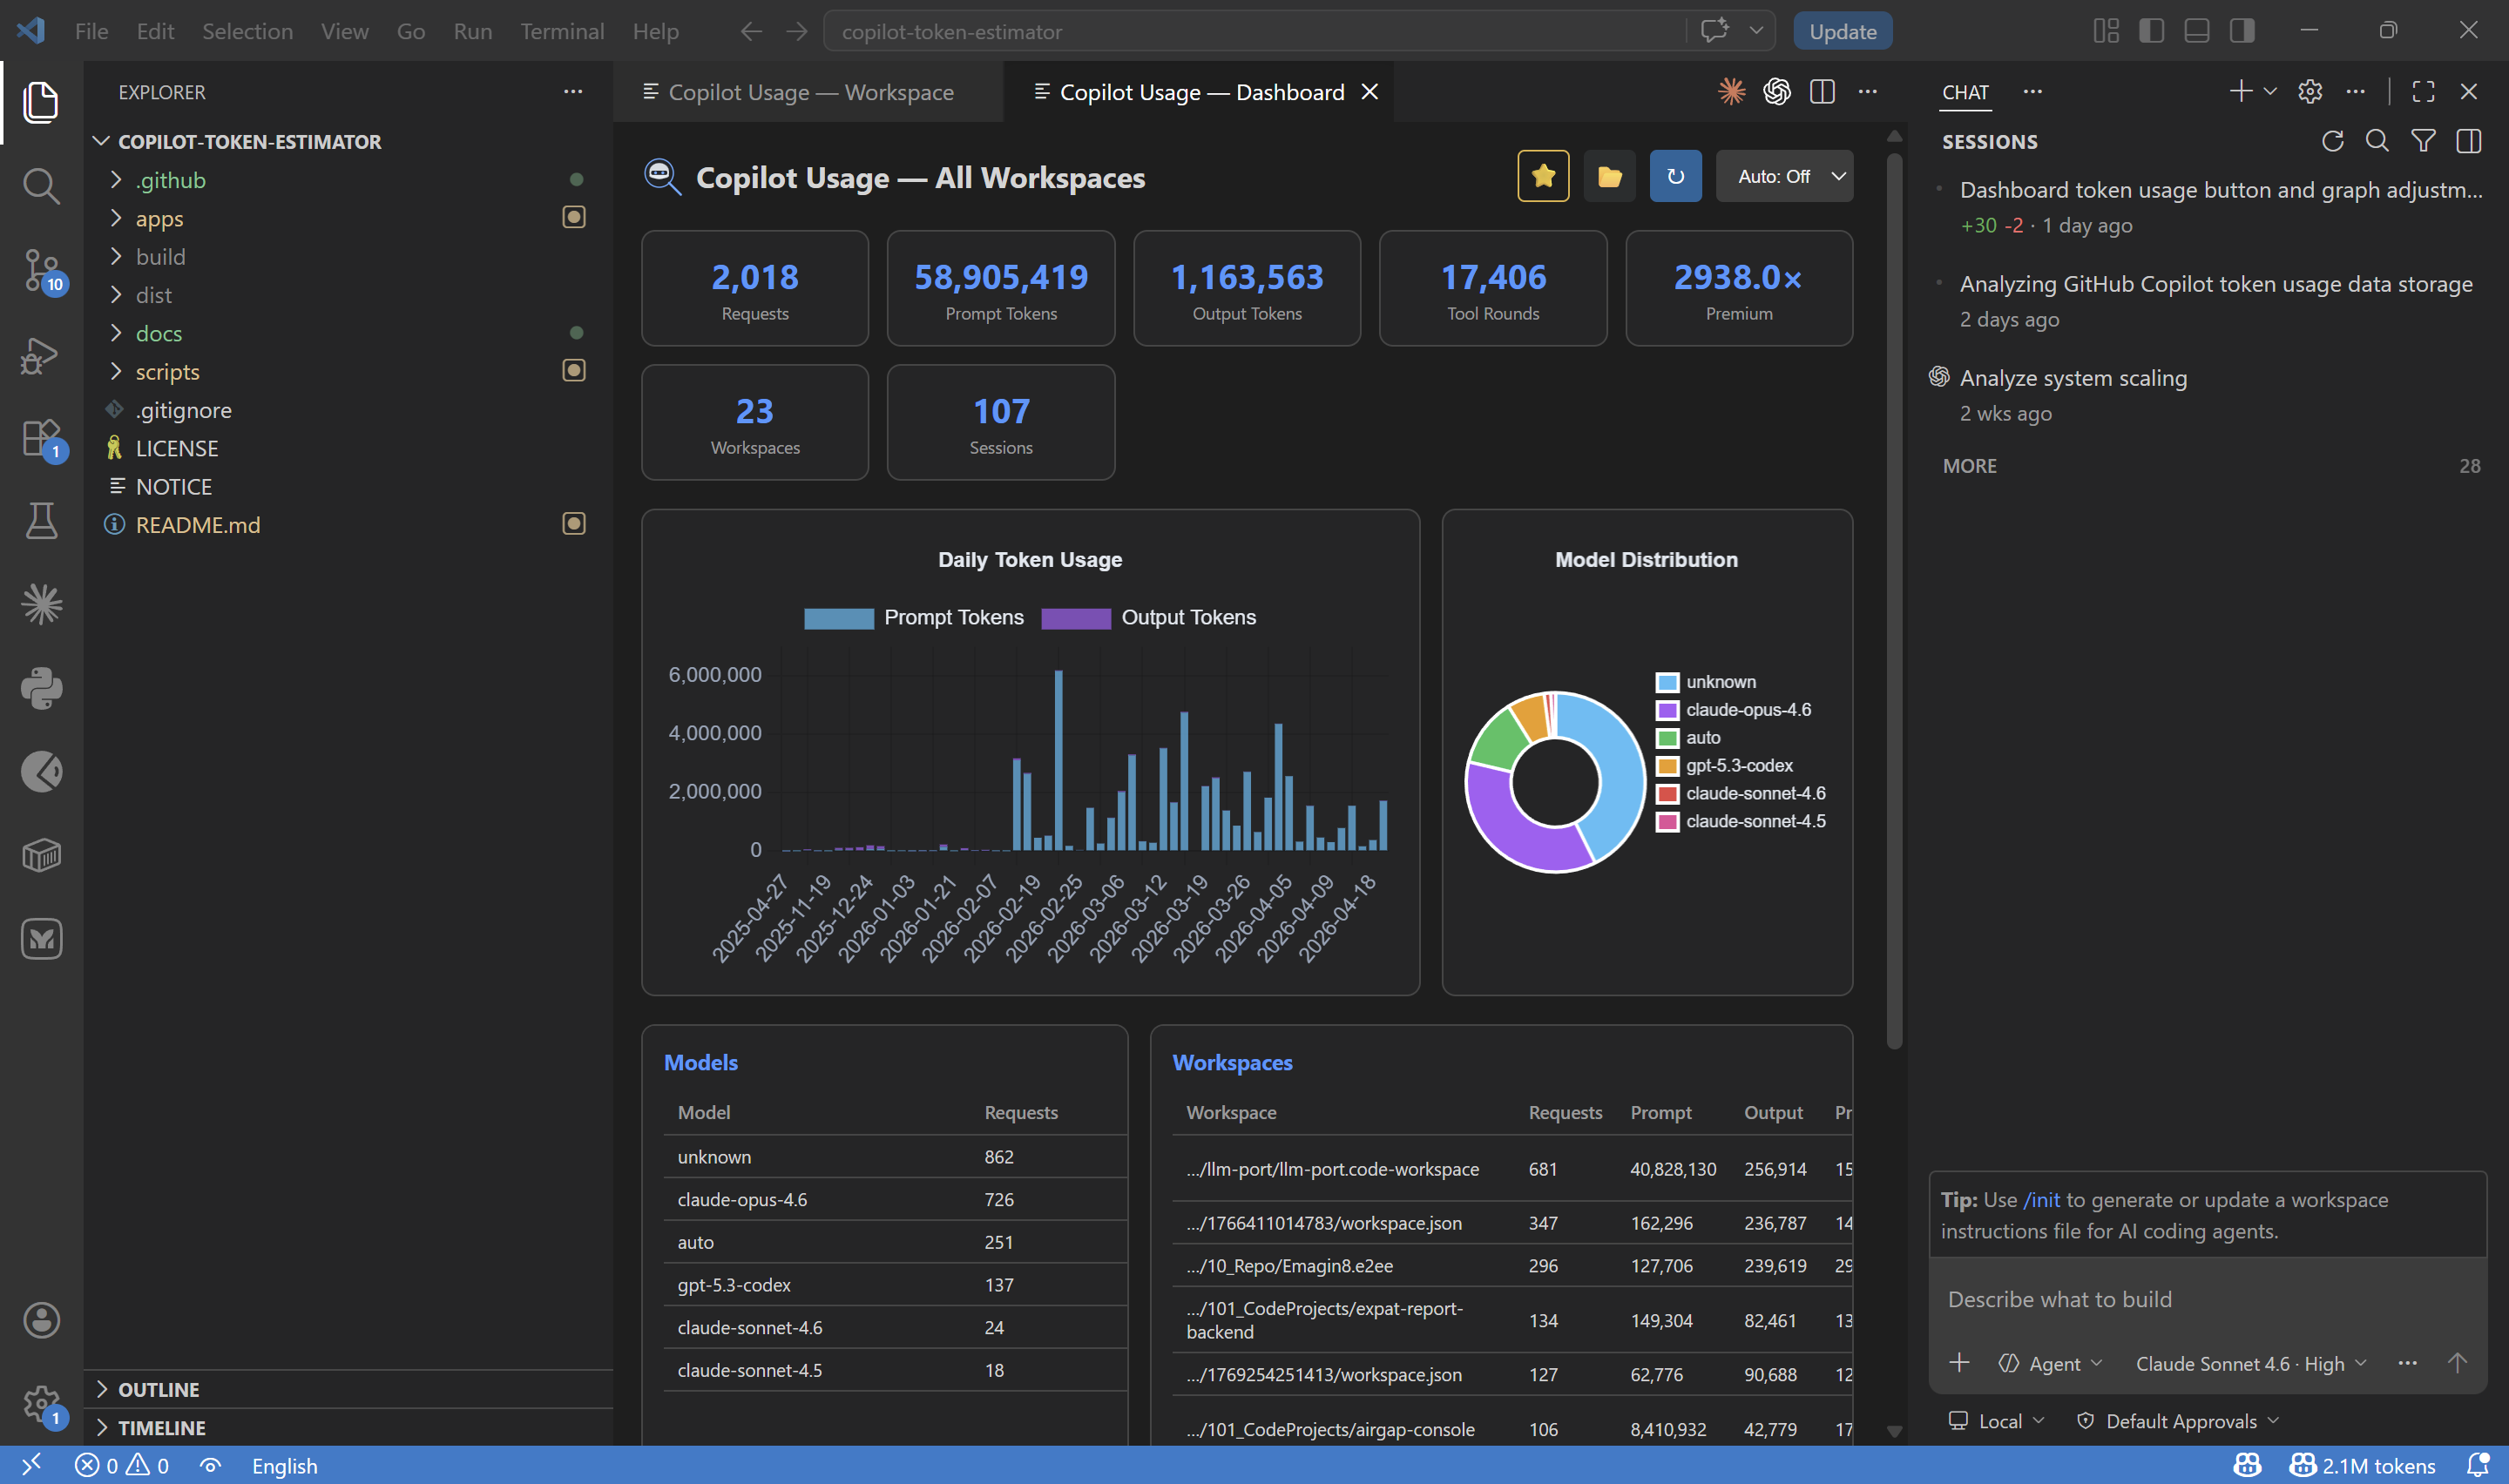Click the copilot-token-estimator command center search
Viewport: 2509px width, 1484px height.
coord(1254,31)
